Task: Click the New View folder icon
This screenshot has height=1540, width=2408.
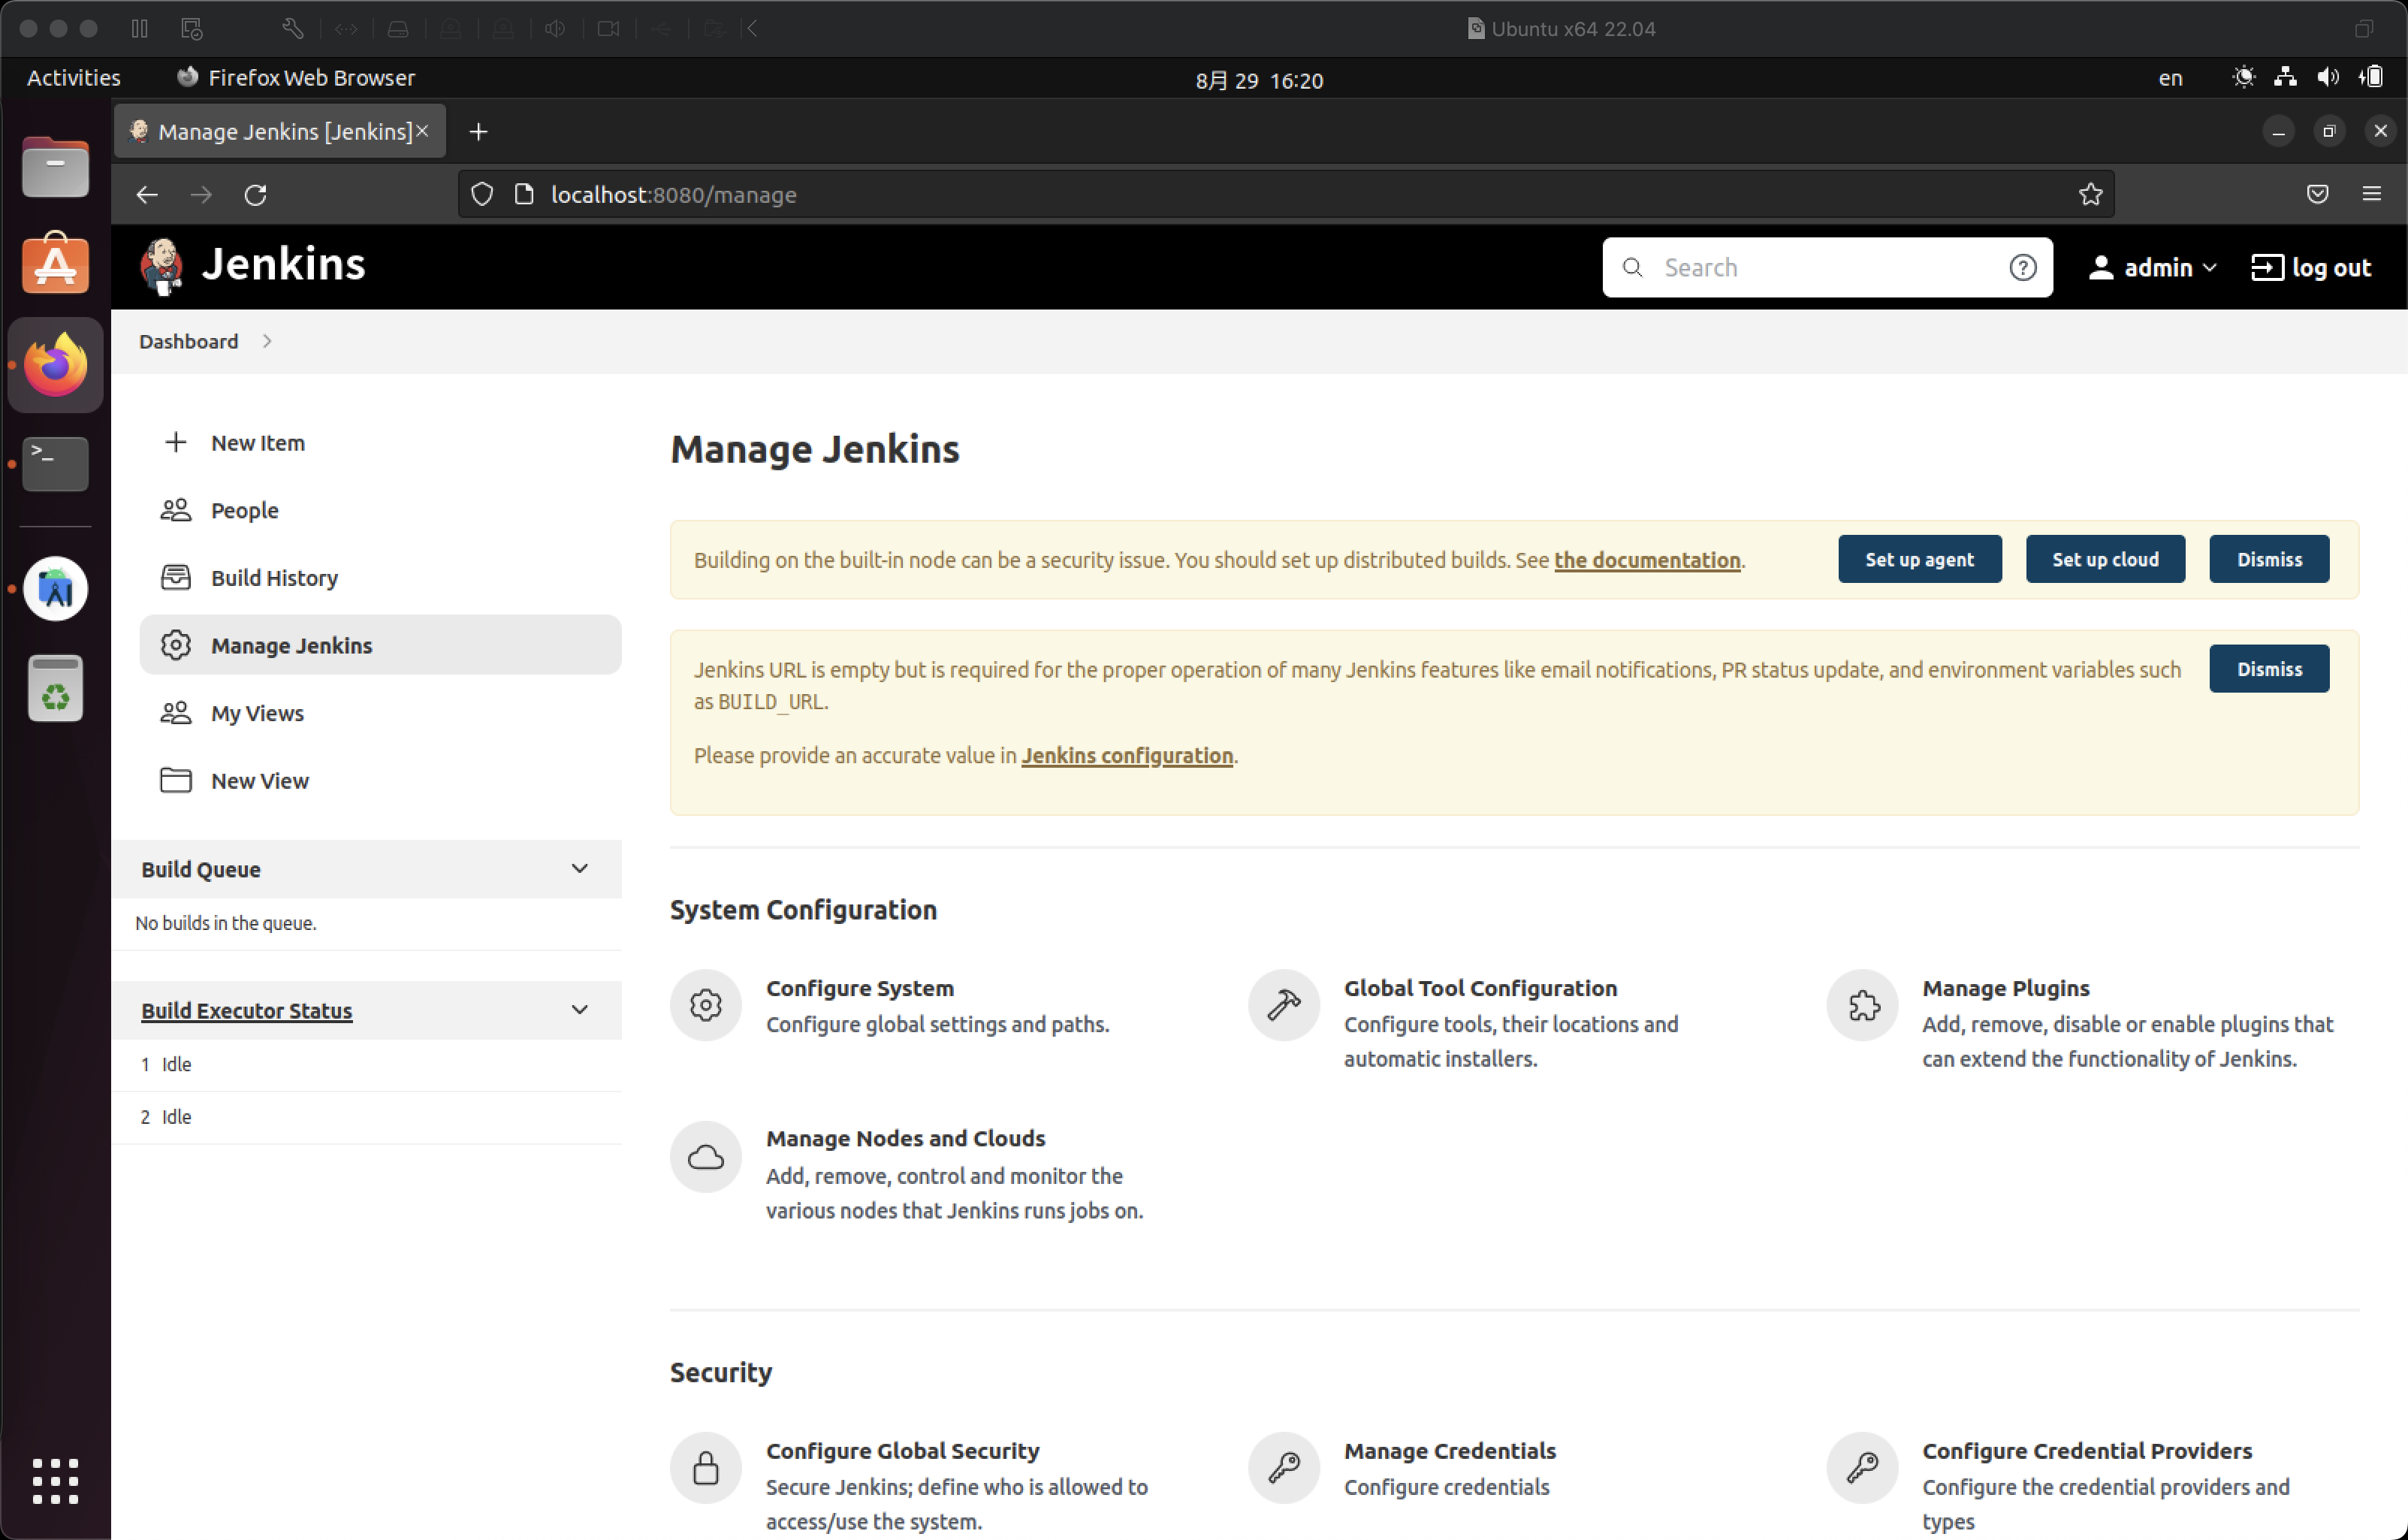Action: point(175,780)
